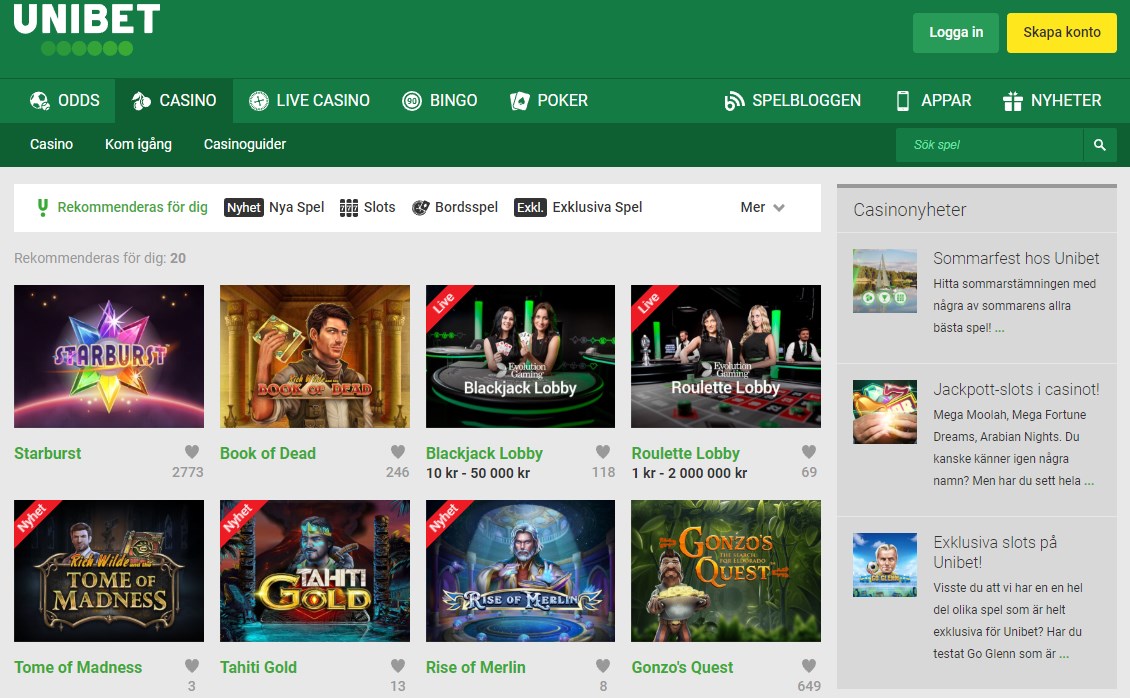This screenshot has width=1130, height=698.
Task: Click the Go Glenn exklusiva slots thumbnail
Action: (x=885, y=565)
